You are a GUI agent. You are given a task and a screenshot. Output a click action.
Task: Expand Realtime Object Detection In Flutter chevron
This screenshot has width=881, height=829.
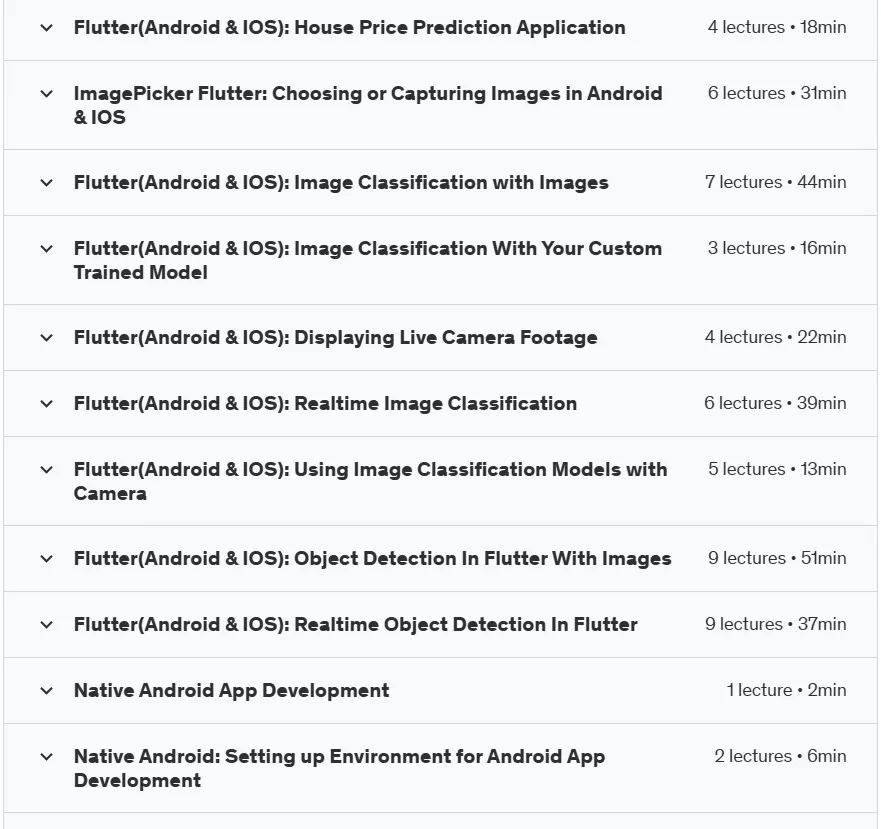point(47,624)
